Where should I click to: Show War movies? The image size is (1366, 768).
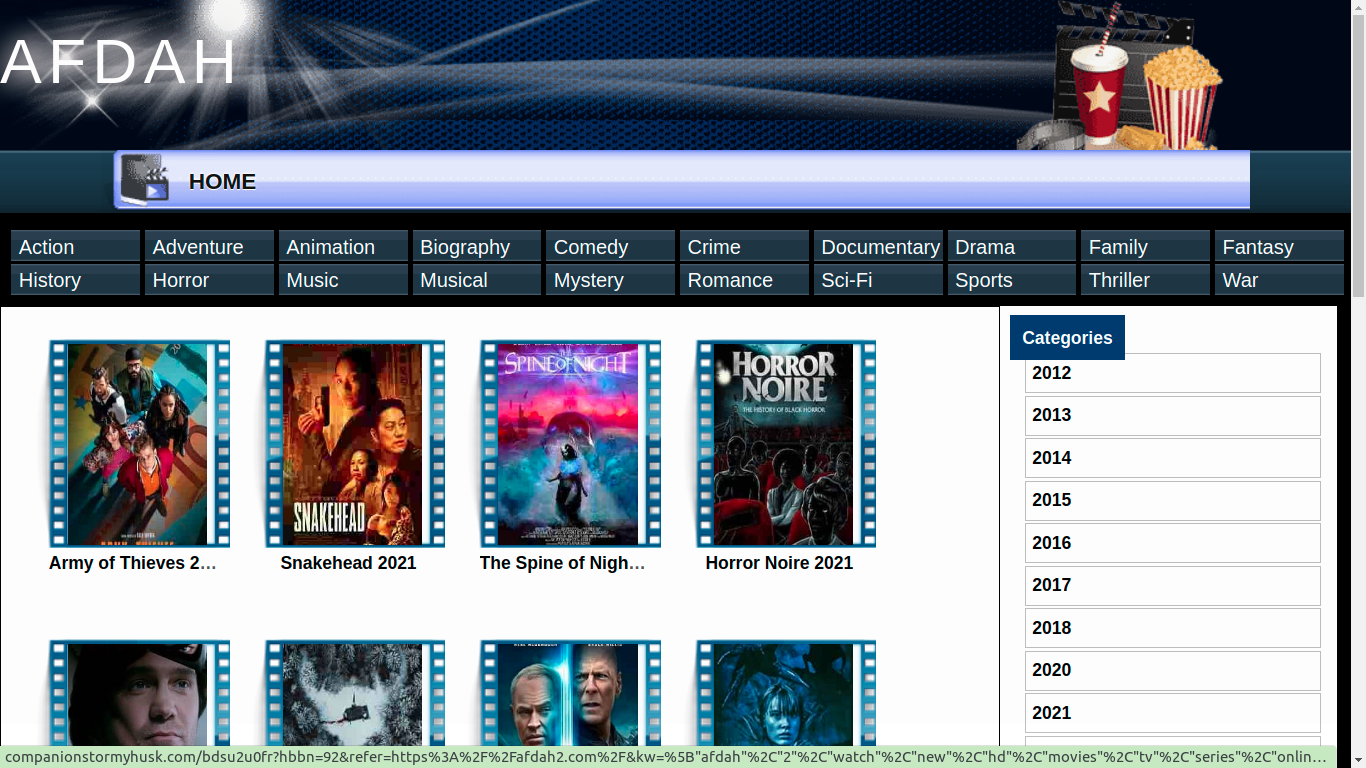pos(1279,279)
